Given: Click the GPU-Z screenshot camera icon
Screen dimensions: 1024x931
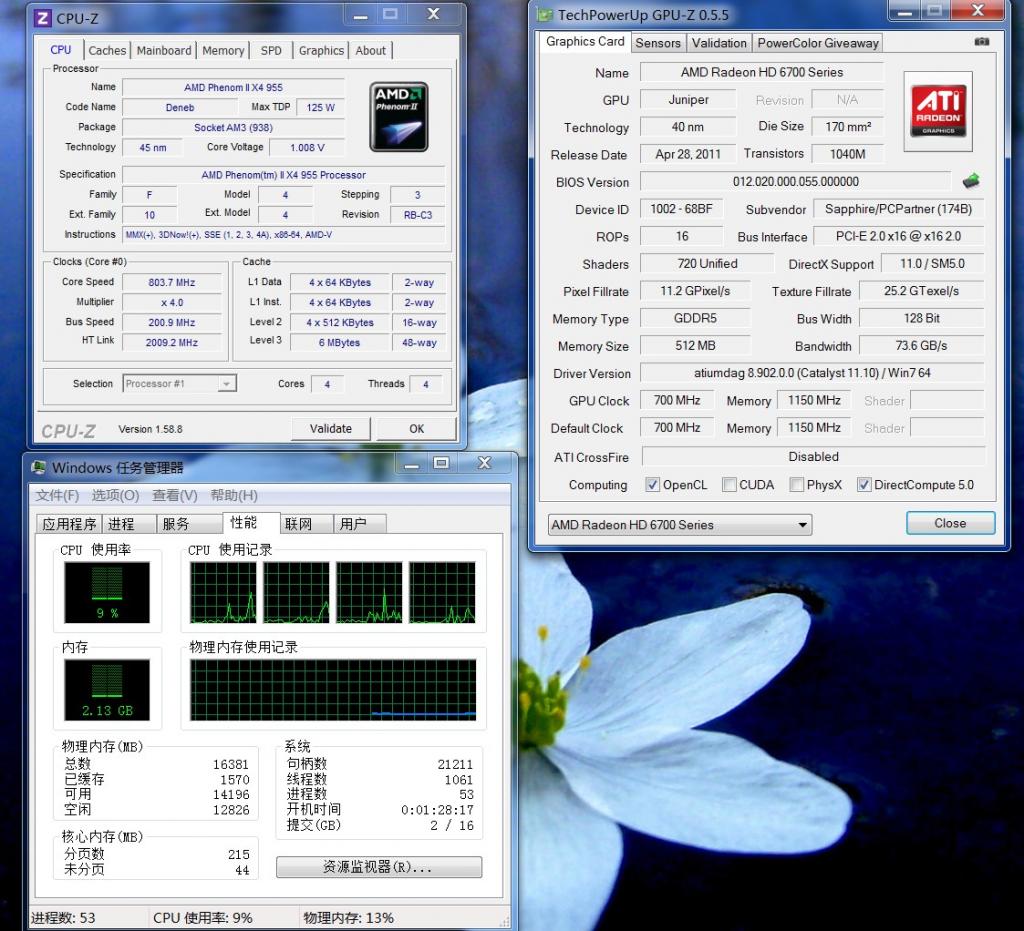Looking at the screenshot, I should [x=981, y=41].
